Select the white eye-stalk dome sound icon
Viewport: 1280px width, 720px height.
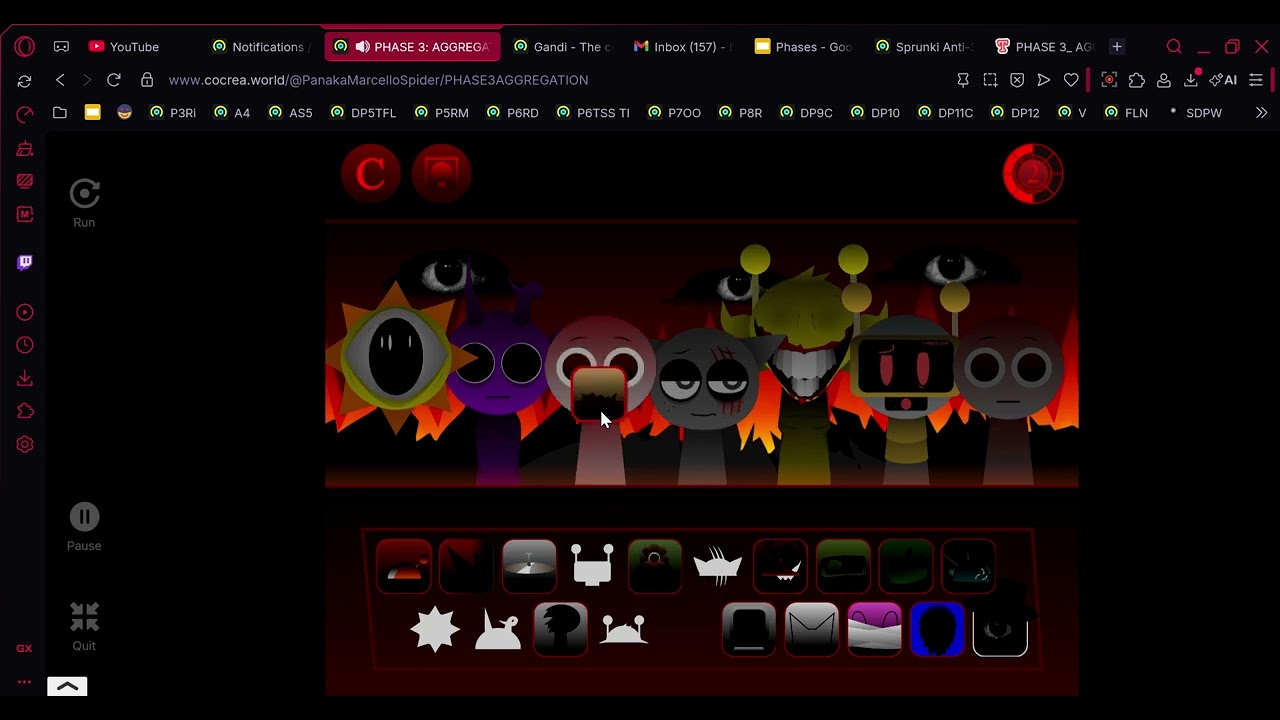click(624, 630)
